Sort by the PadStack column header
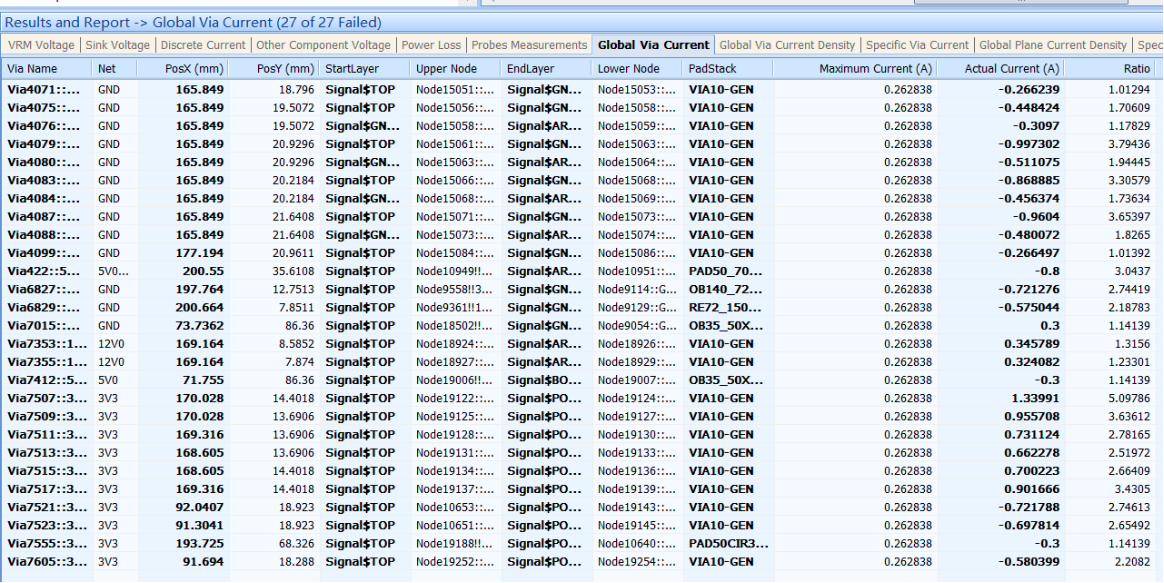The height and width of the screenshot is (583, 1164). [x=728, y=68]
